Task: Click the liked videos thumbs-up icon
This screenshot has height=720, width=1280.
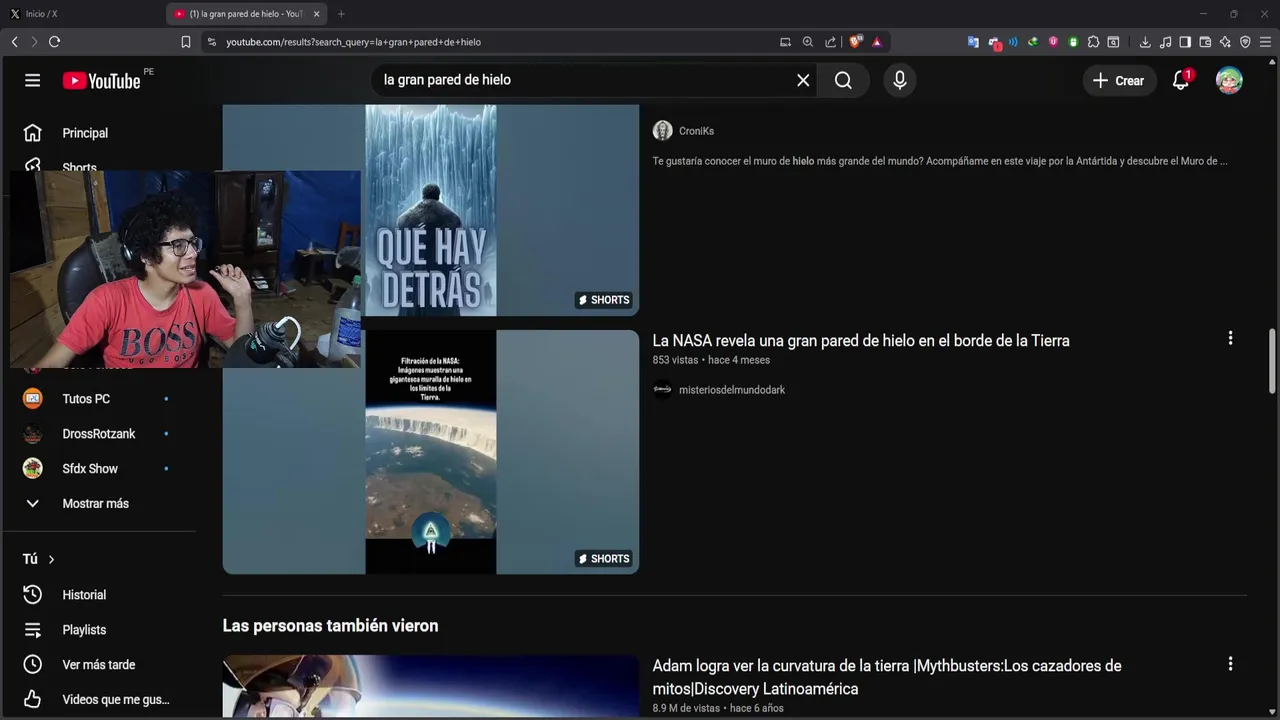Action: click(x=33, y=700)
